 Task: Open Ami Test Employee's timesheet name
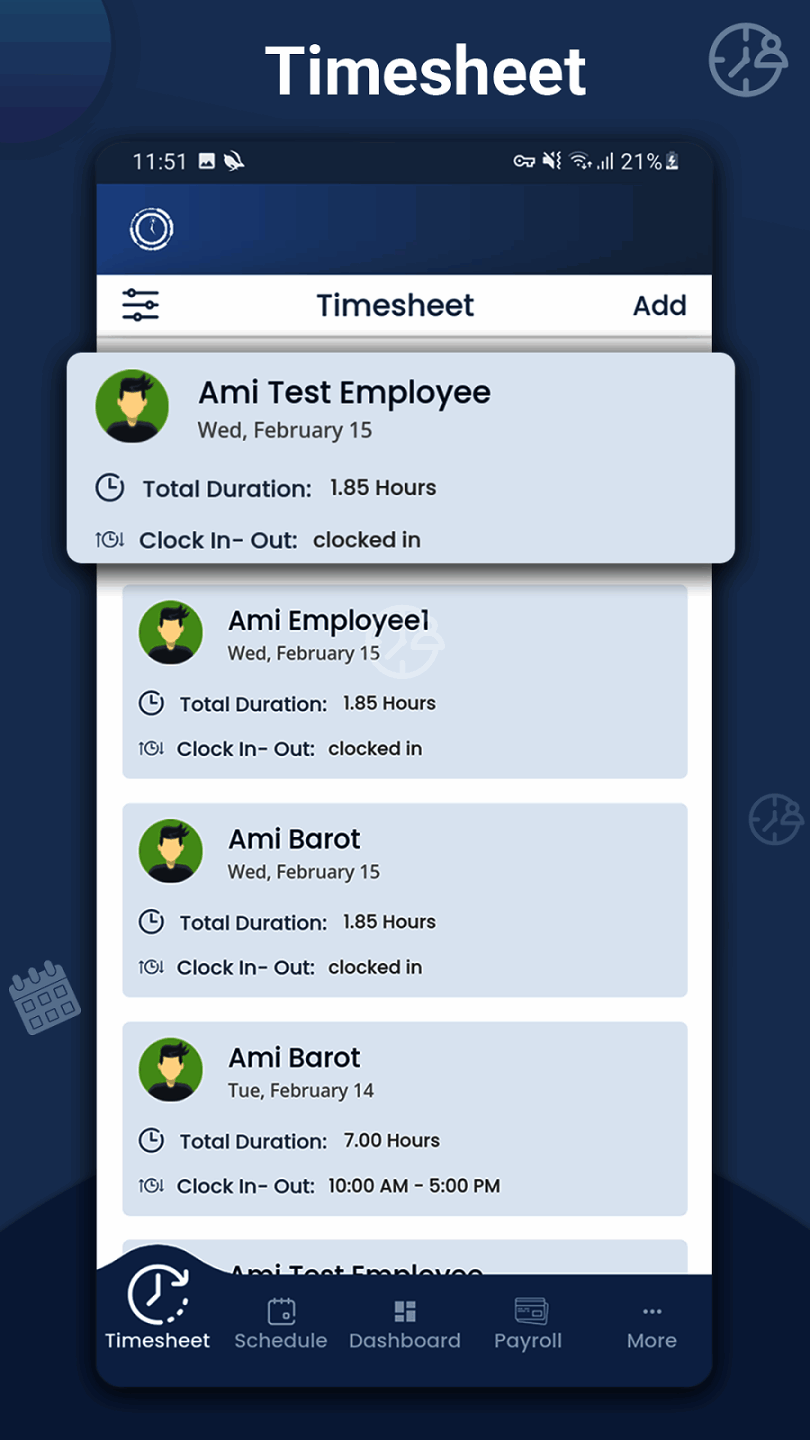[x=344, y=393]
